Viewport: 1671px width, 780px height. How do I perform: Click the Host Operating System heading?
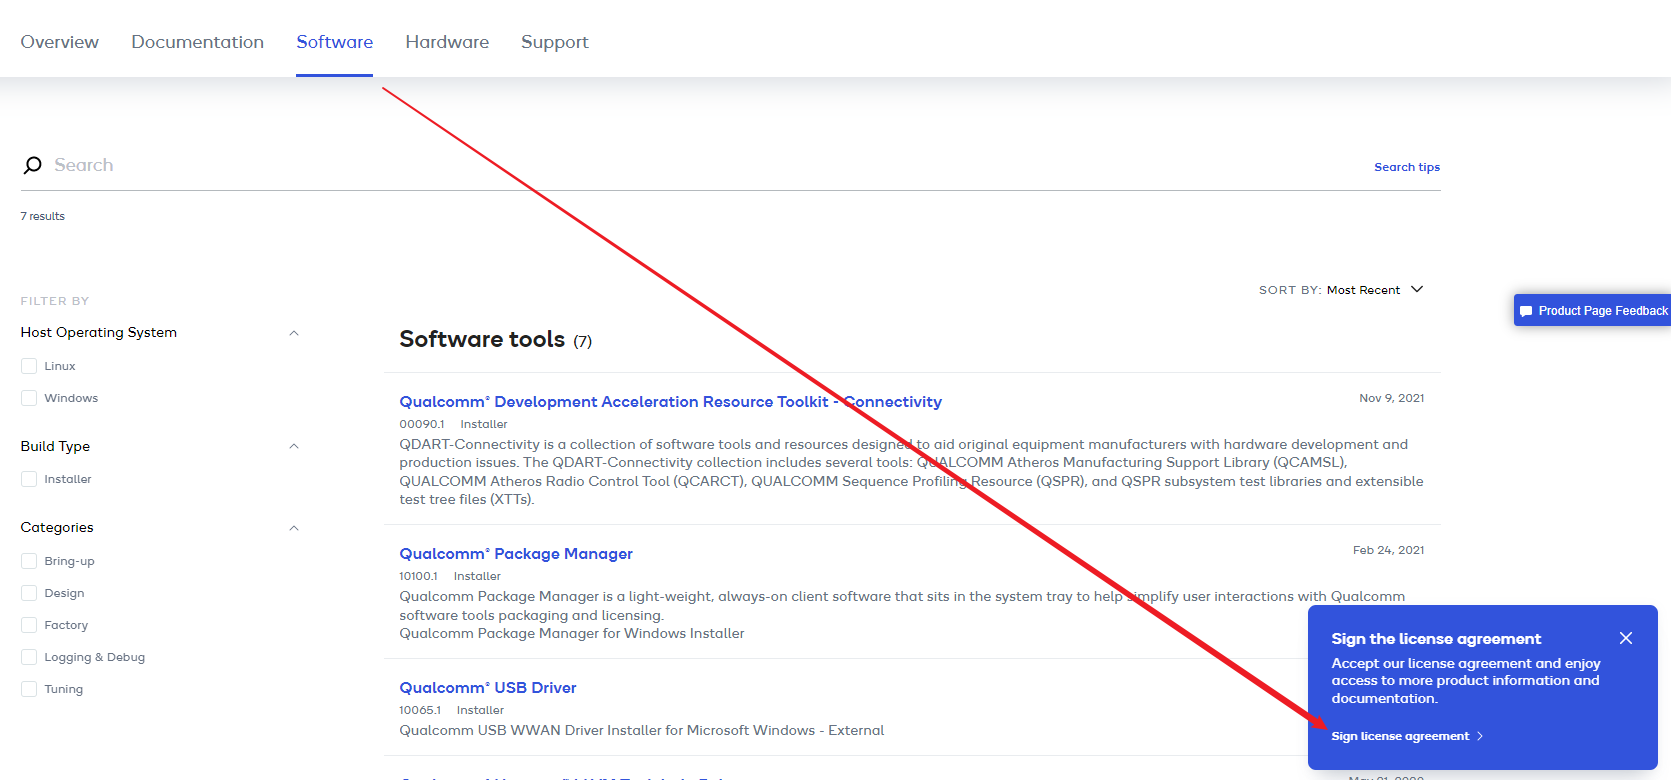(99, 332)
